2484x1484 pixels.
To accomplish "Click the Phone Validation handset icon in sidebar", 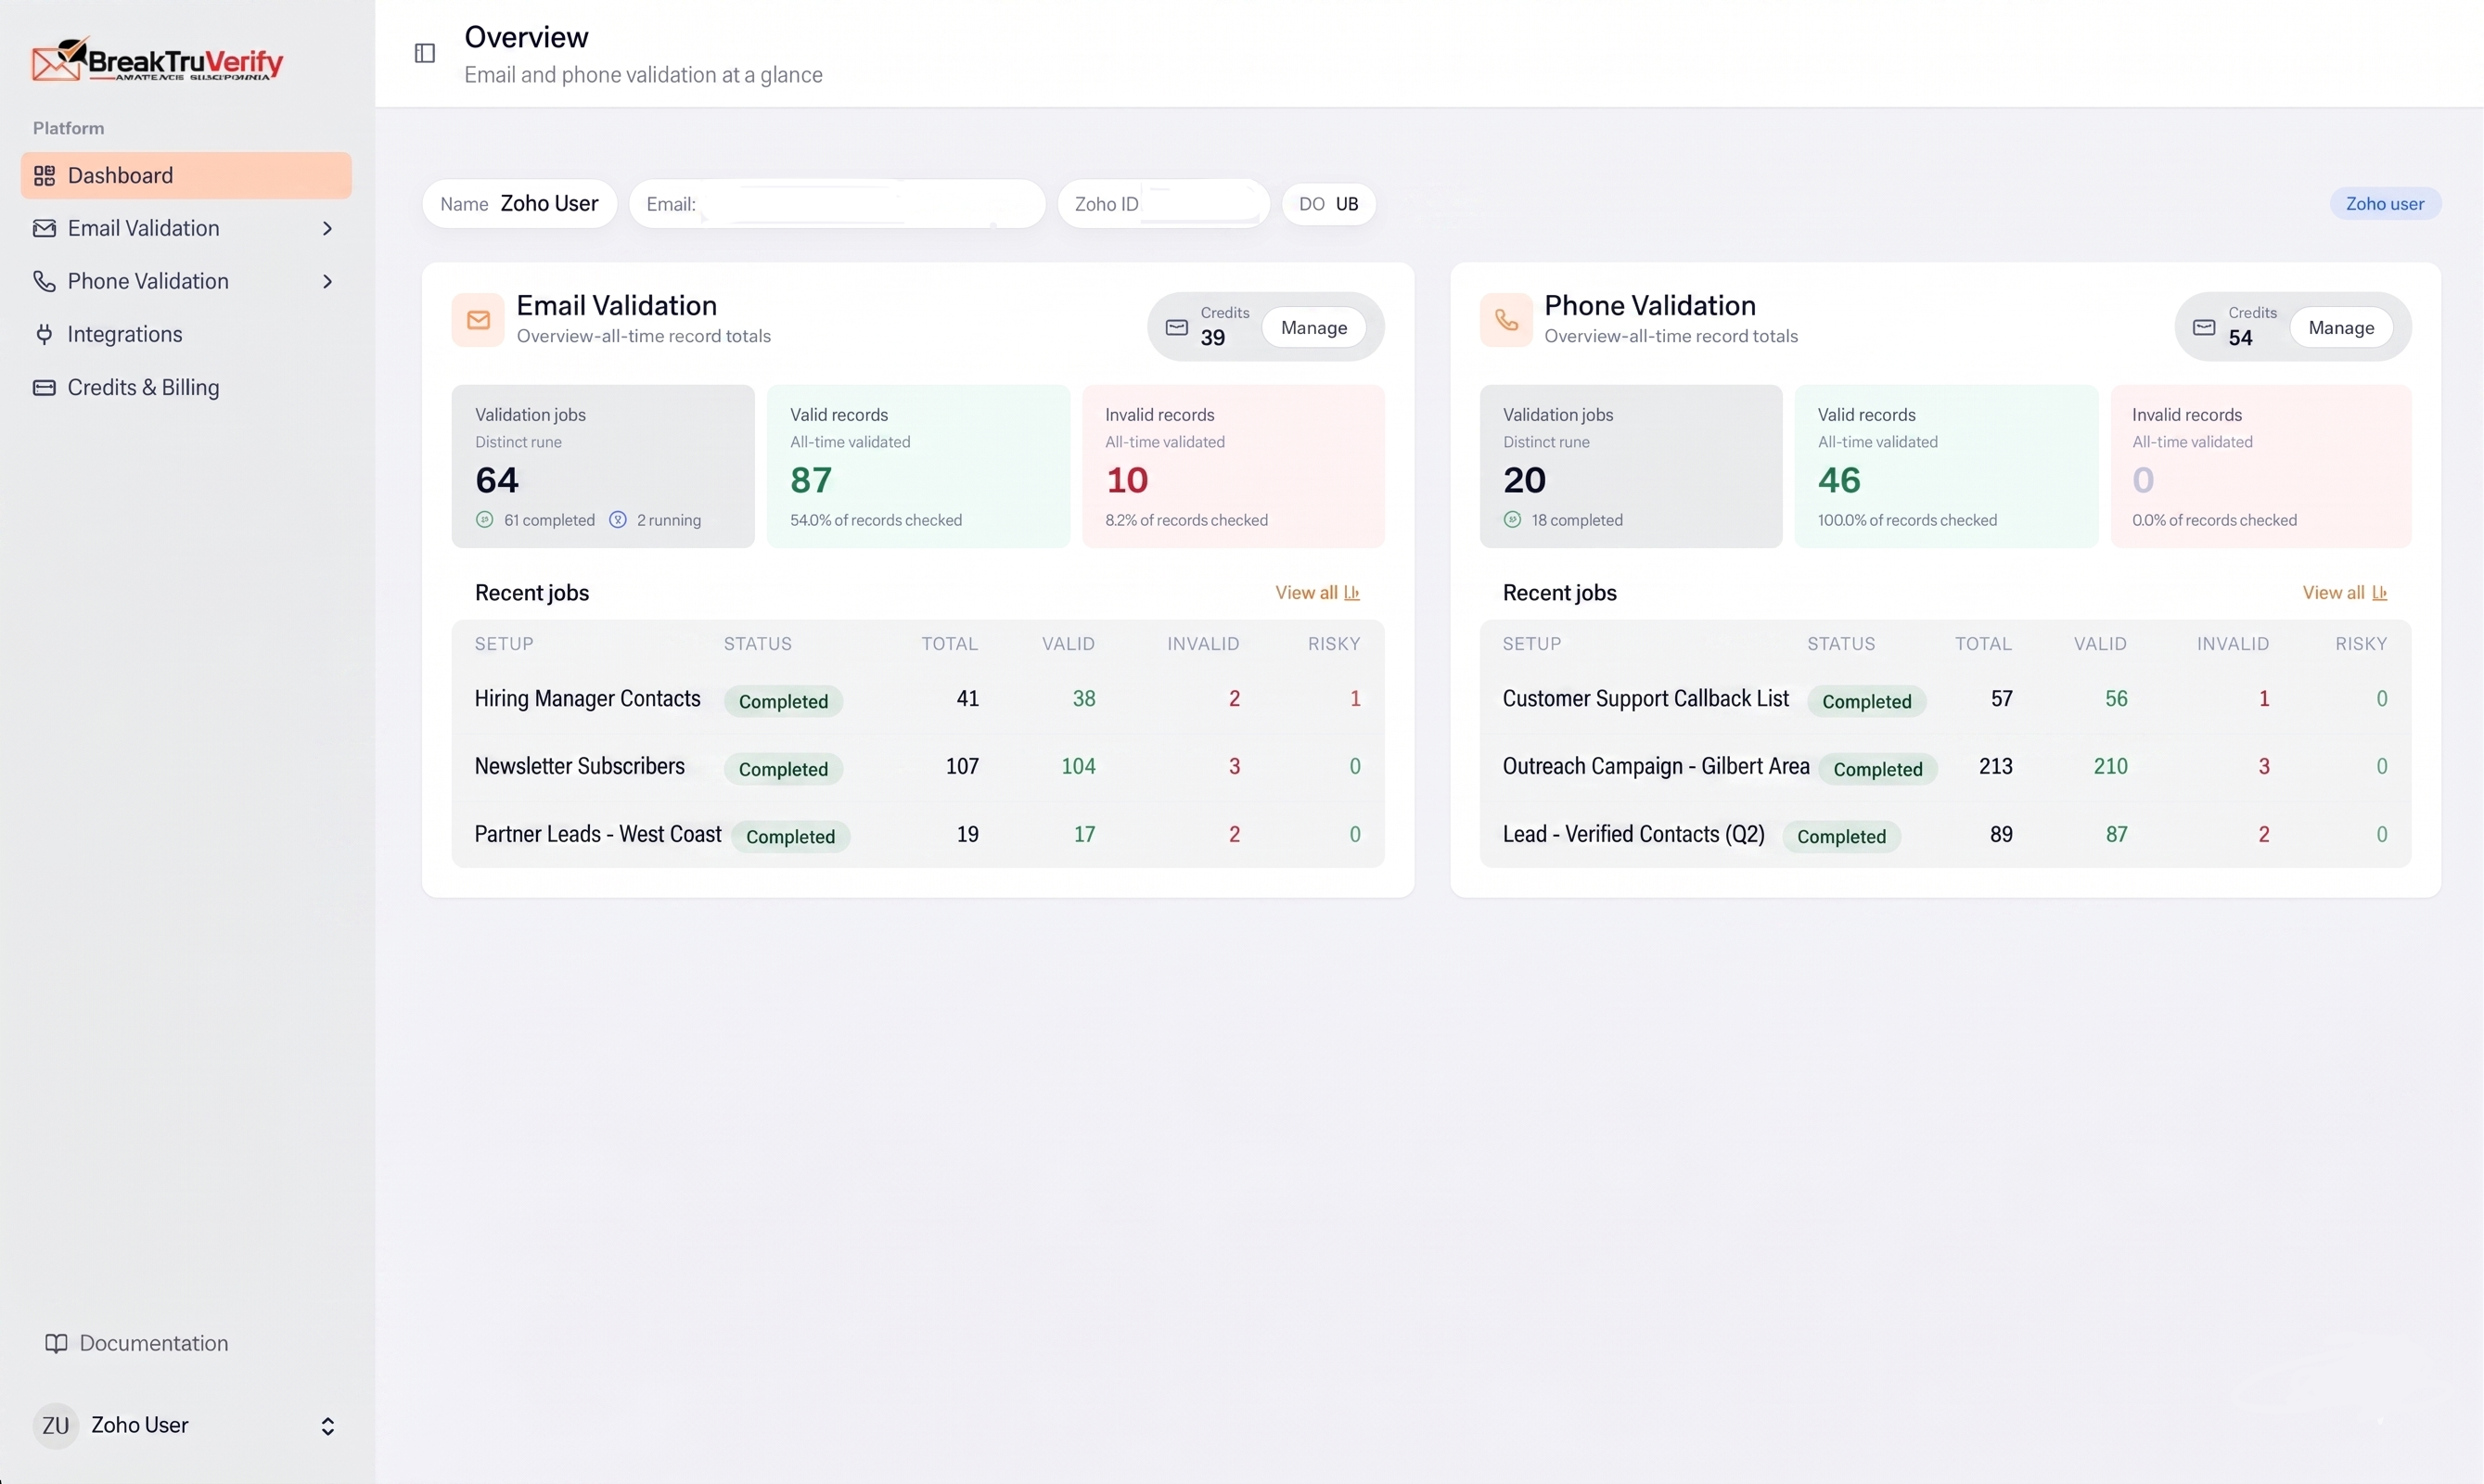I will coord(44,281).
